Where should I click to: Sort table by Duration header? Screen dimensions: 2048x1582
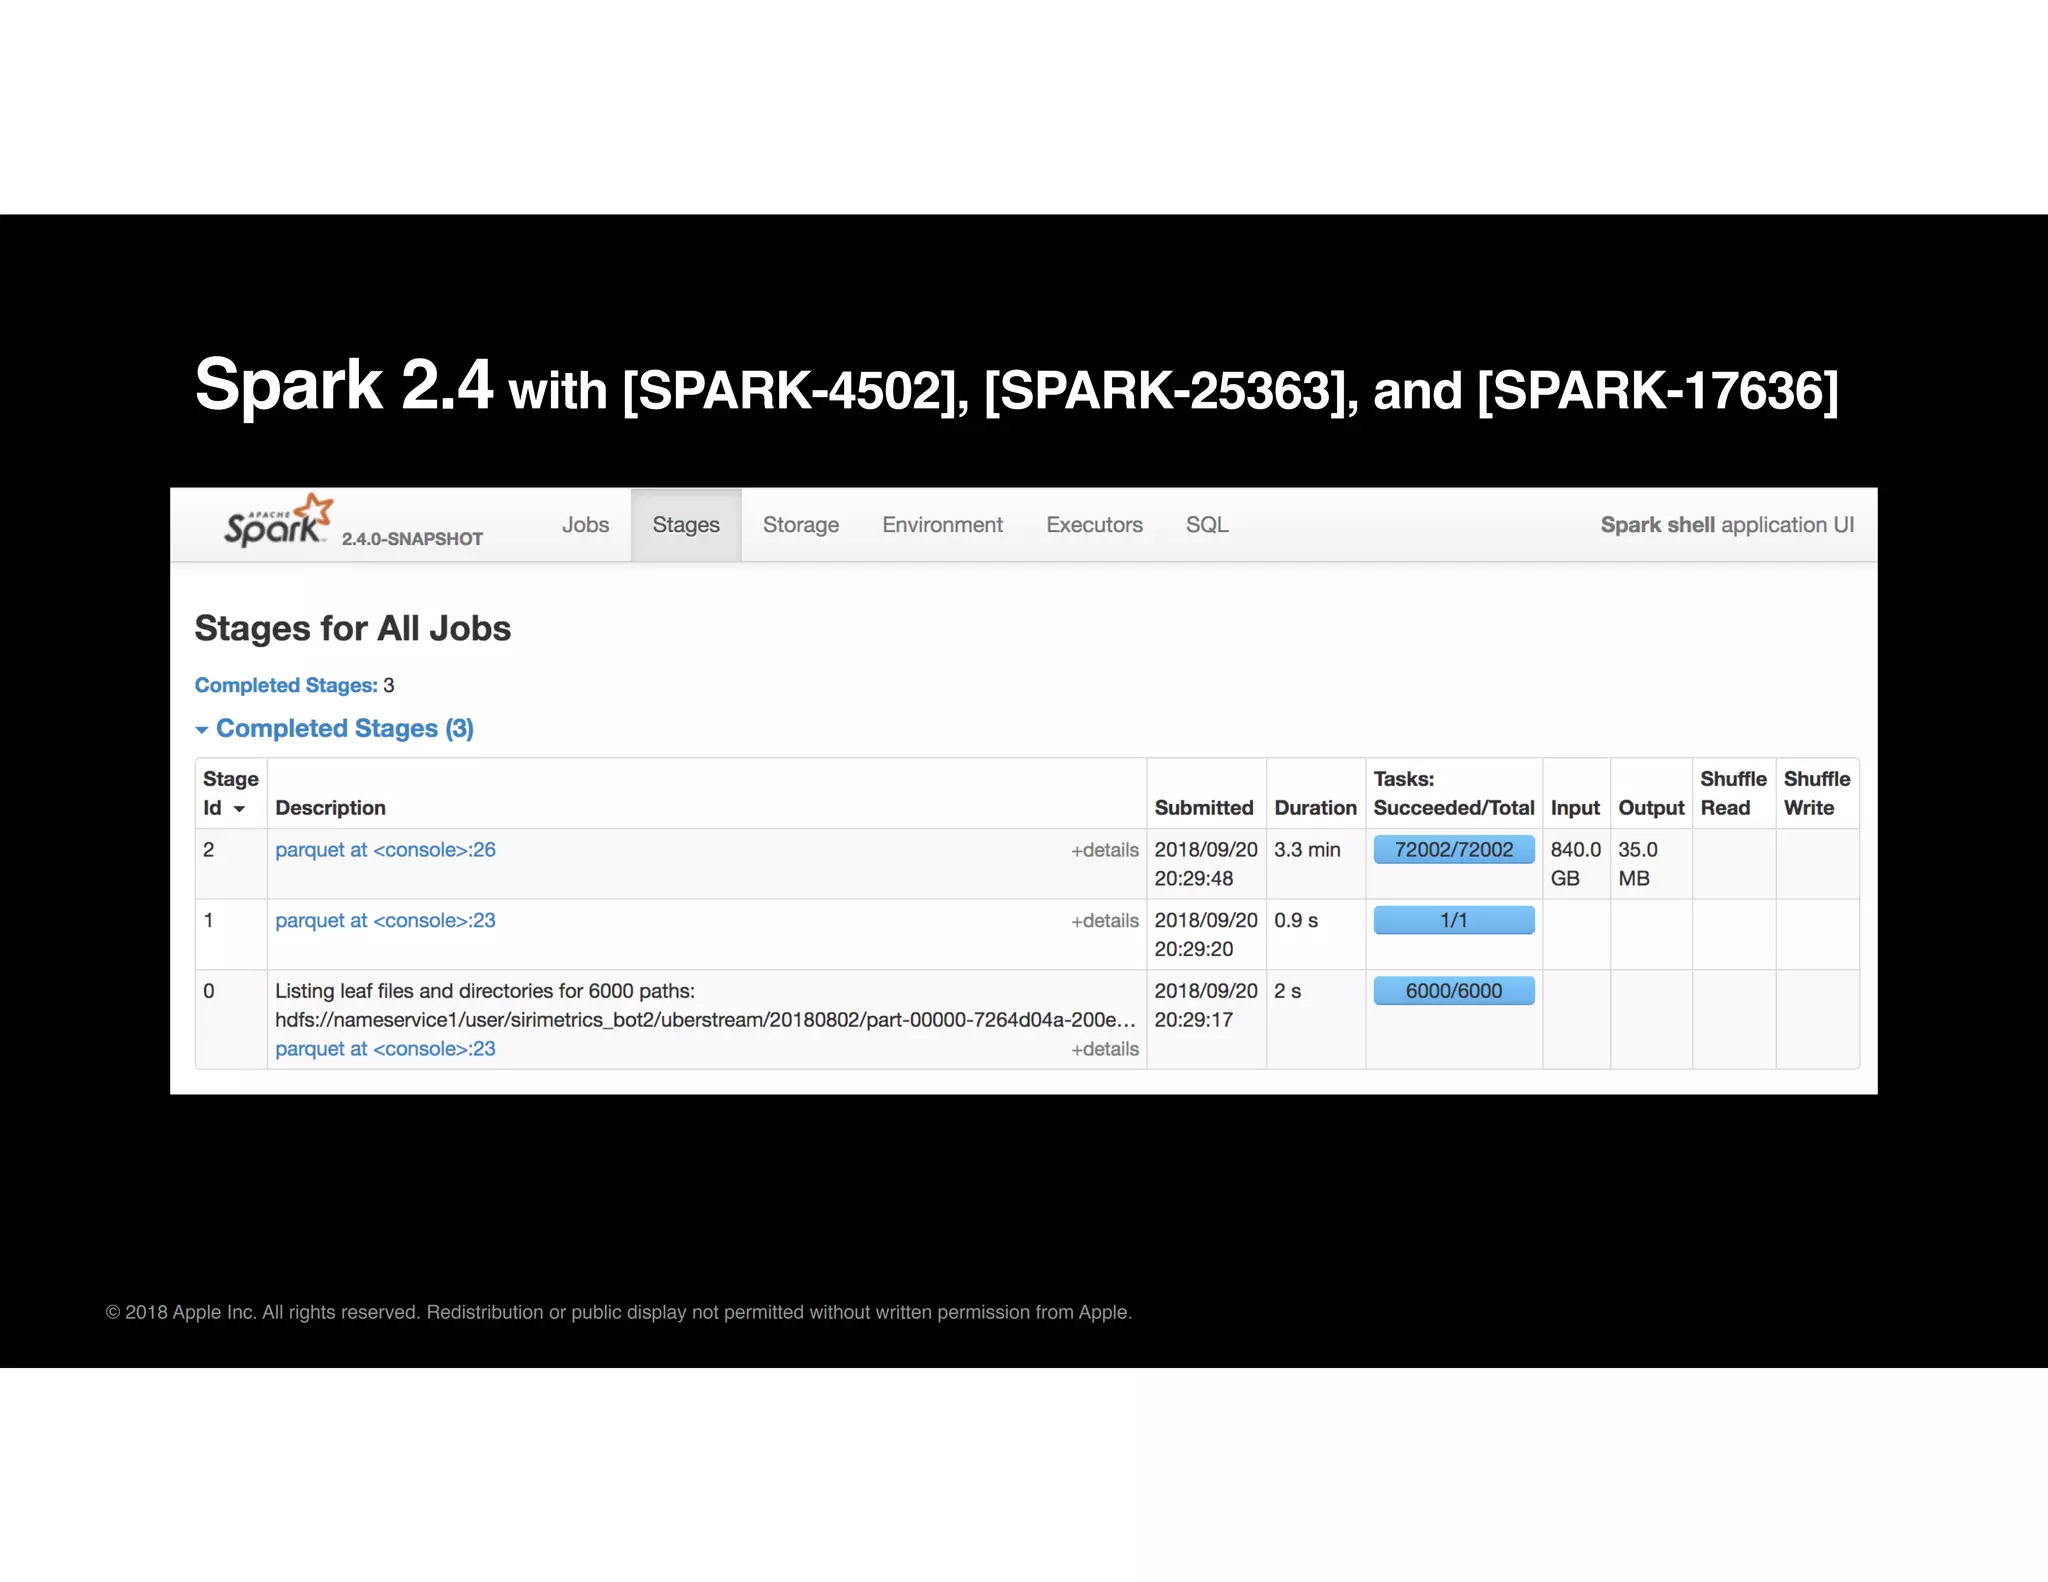(1315, 808)
